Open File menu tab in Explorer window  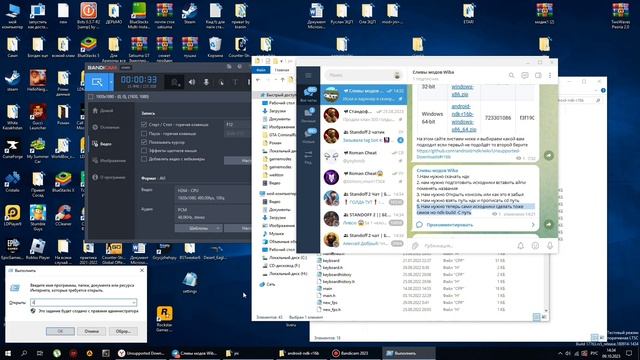(260, 70)
